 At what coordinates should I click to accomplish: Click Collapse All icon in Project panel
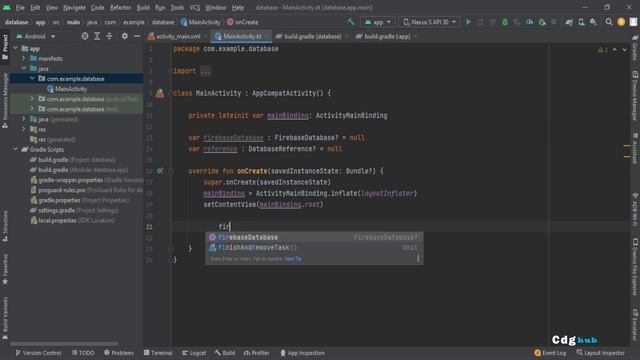coord(109,36)
